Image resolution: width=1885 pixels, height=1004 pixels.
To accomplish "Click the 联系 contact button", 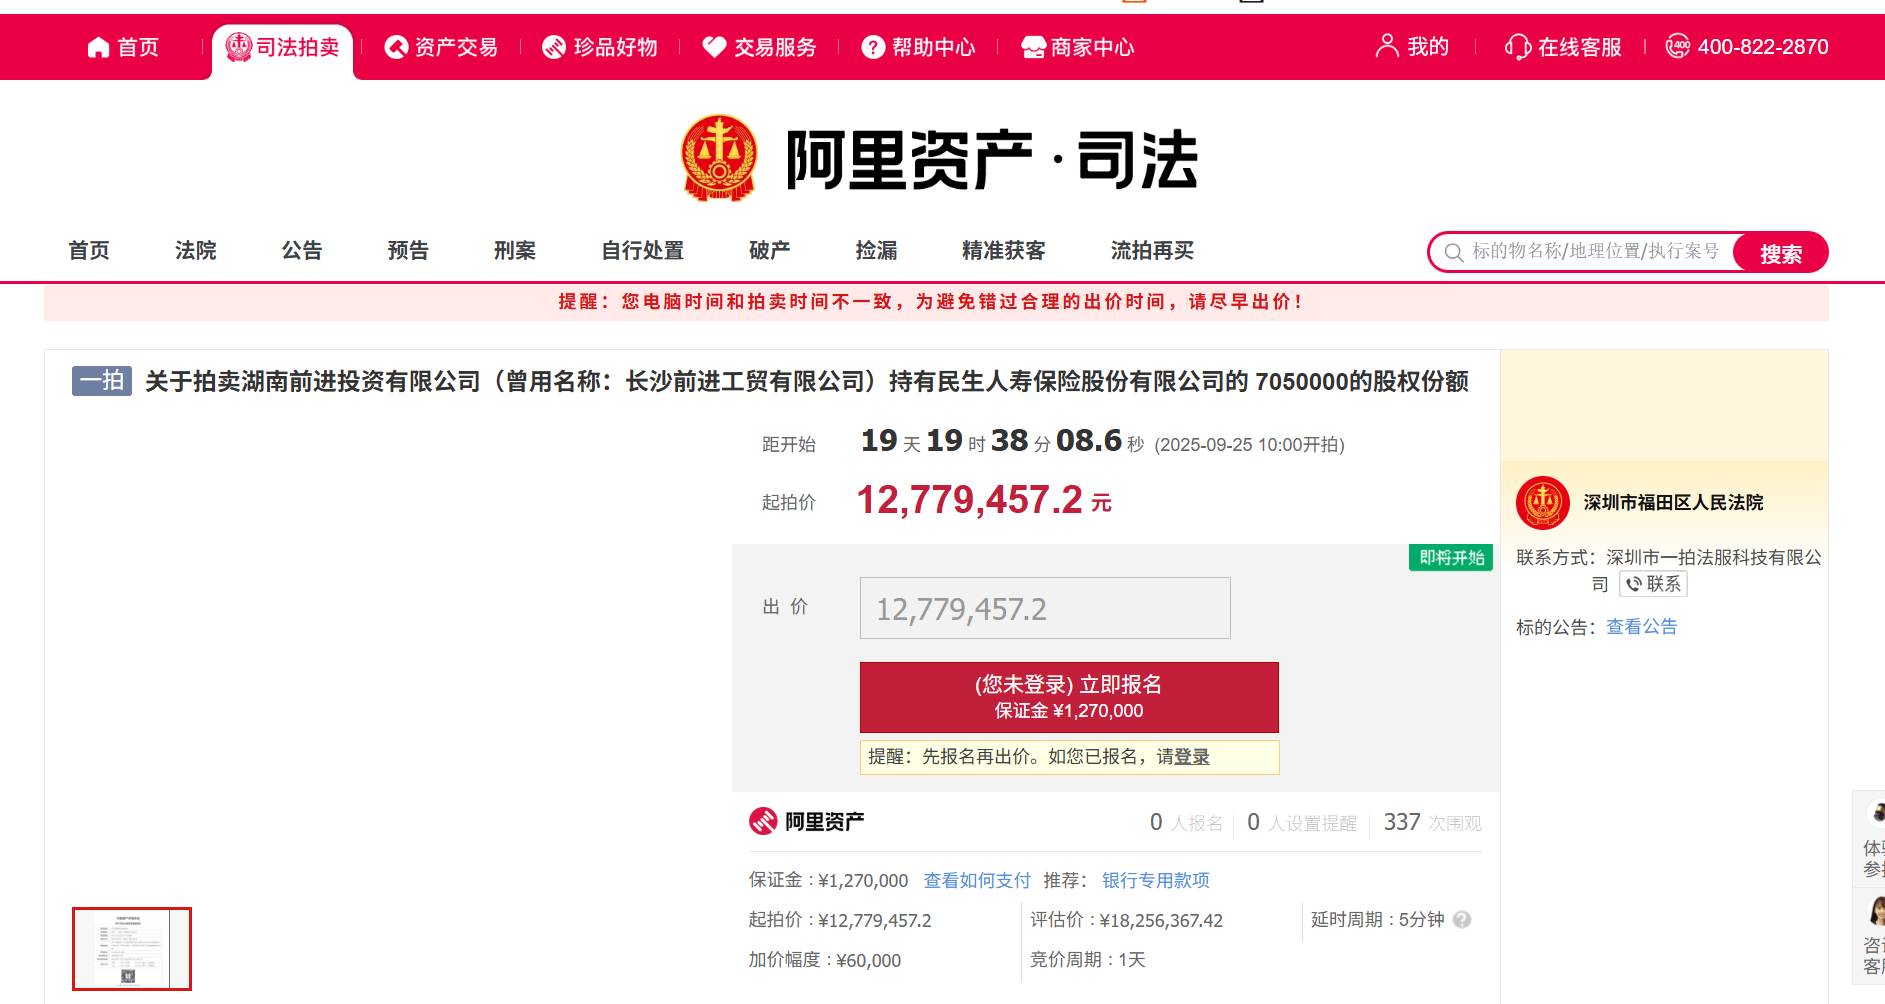I will [1654, 584].
